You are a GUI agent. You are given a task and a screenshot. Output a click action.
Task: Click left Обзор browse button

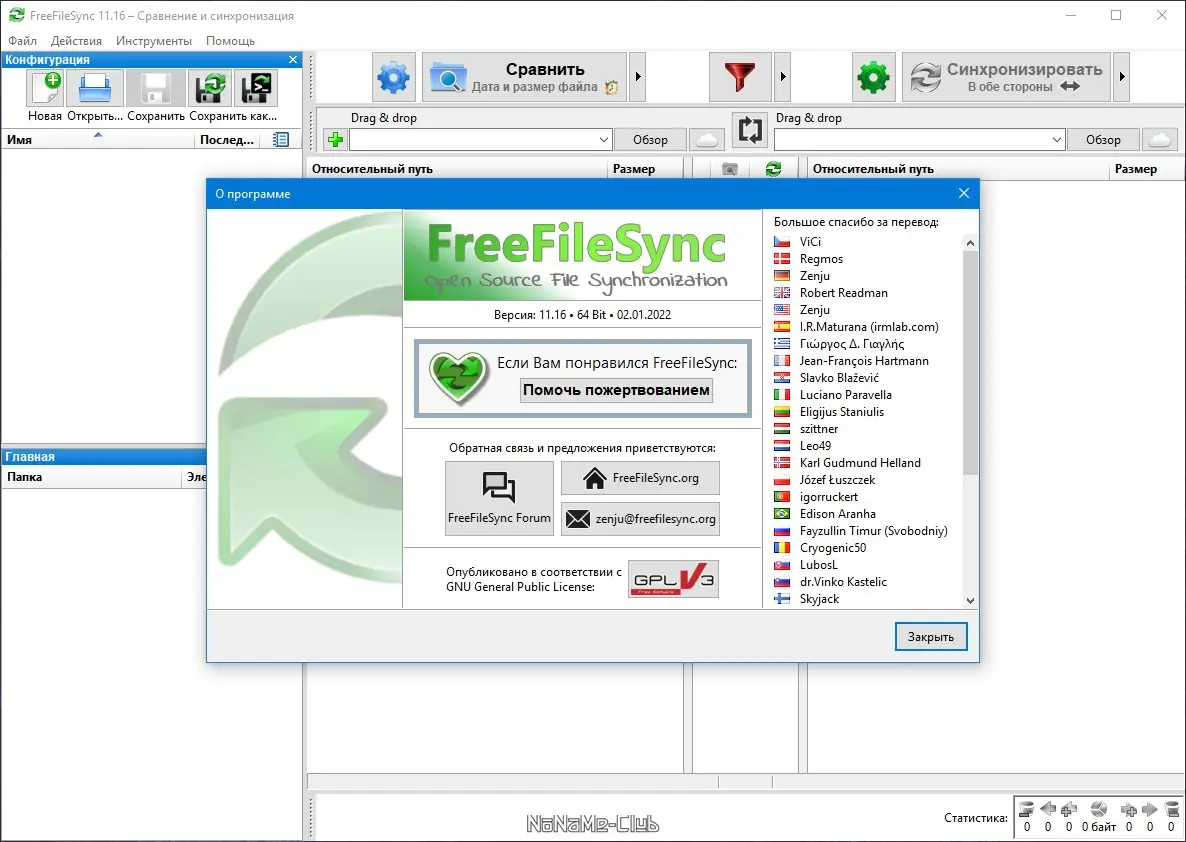(x=650, y=139)
